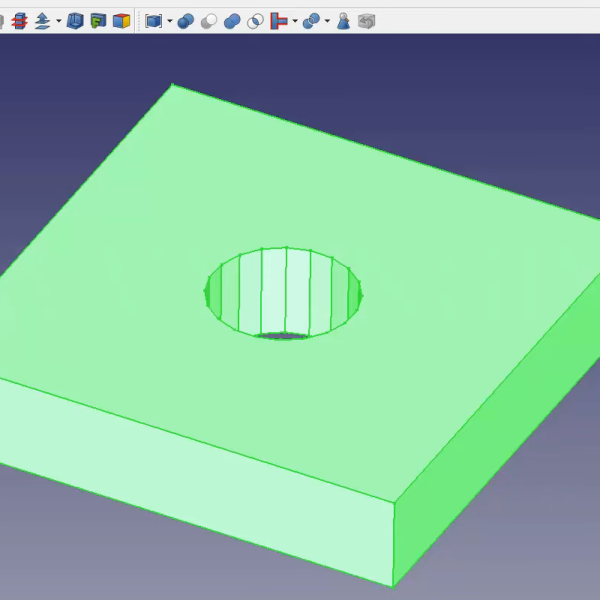600x600 pixels.
Task: Click the Union (fuse) icon
Action: [232, 21]
